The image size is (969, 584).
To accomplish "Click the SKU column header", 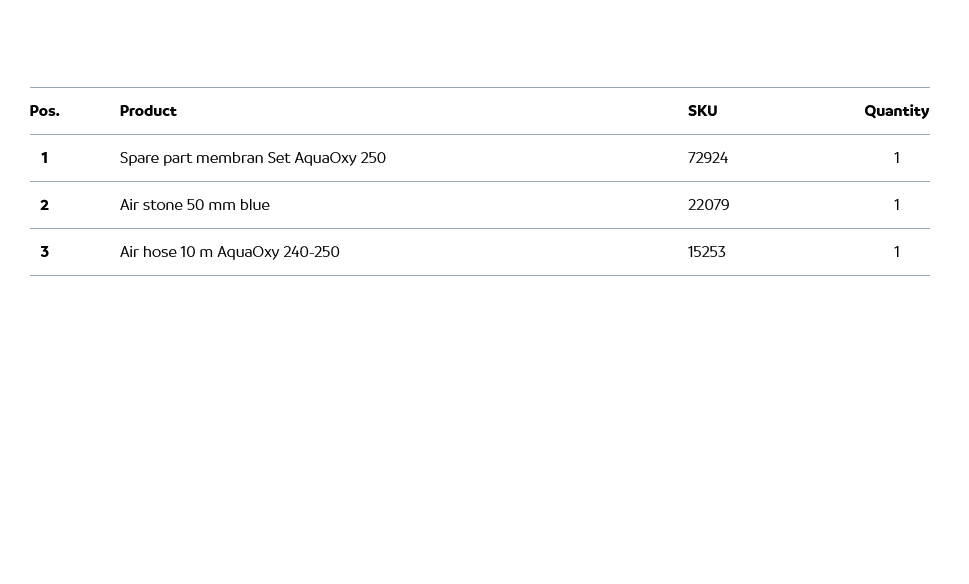I will click(702, 111).
